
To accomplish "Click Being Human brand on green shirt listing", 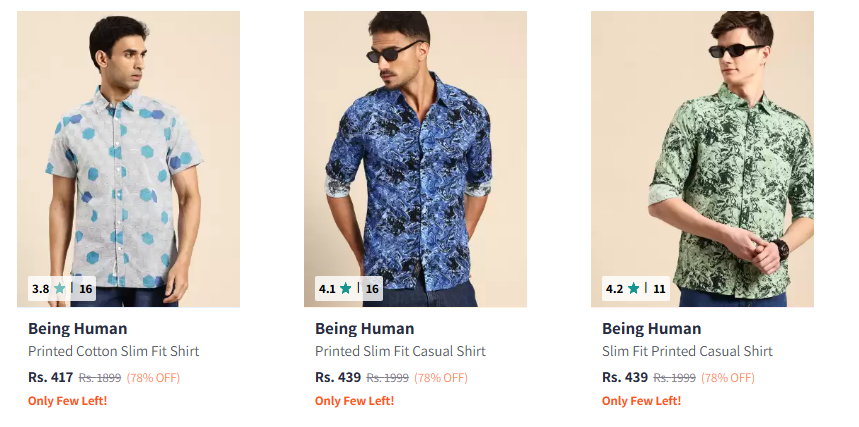I will [x=651, y=328].
